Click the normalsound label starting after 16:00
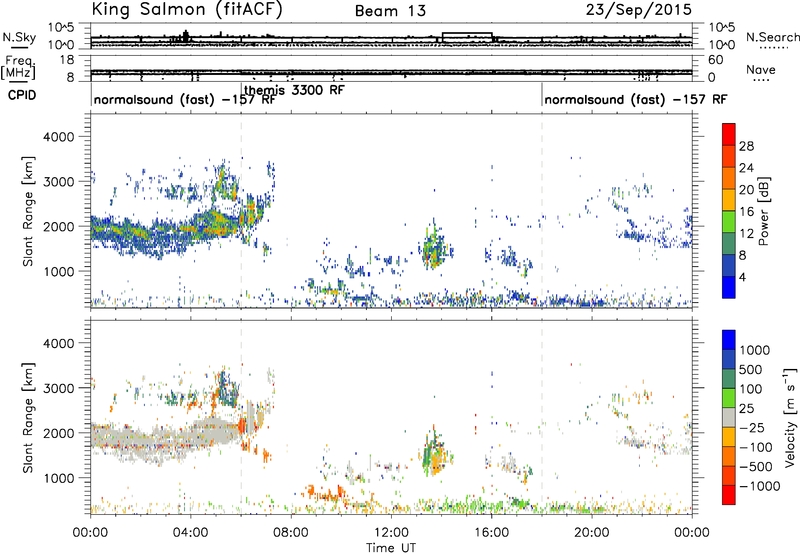Viewport: 800px width, 554px height. [x=635, y=99]
